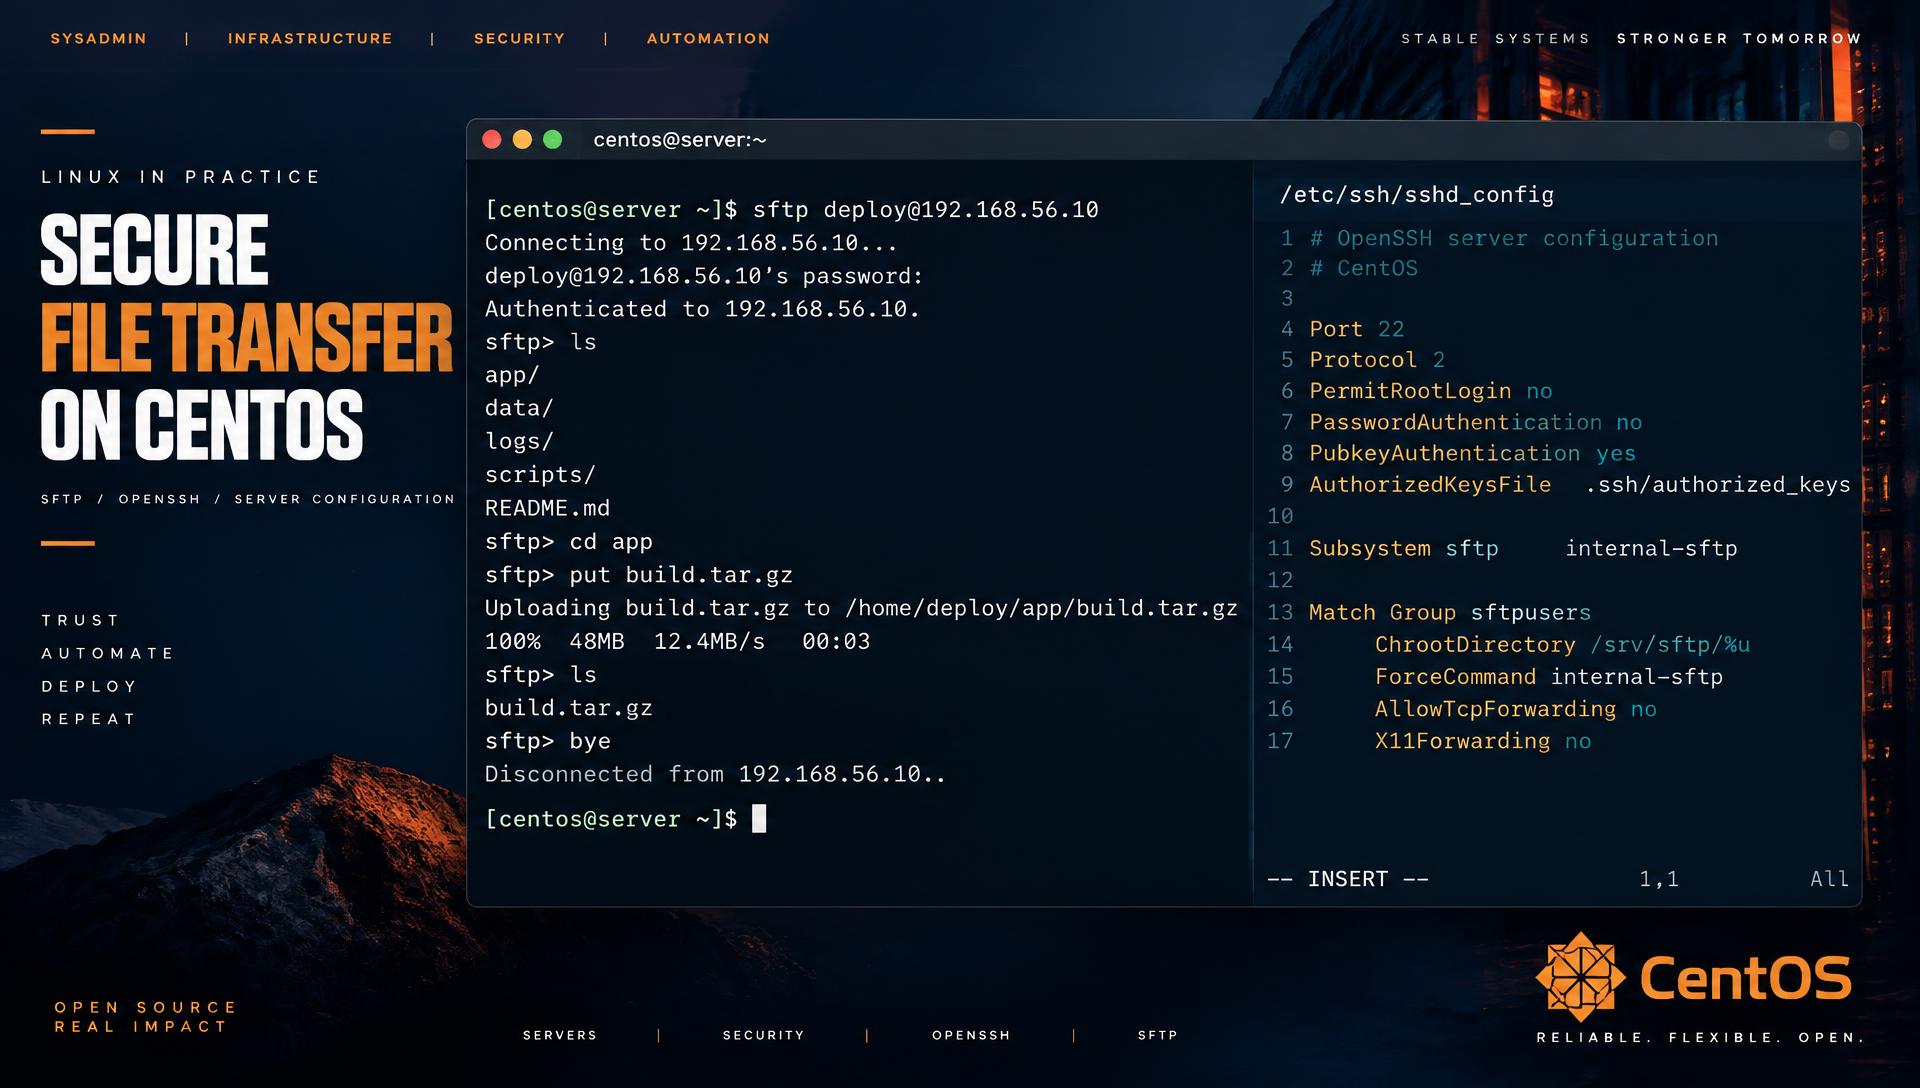This screenshot has width=1920, height=1088.
Task: Click the CentOS wordmark text
Action: 1746,977
